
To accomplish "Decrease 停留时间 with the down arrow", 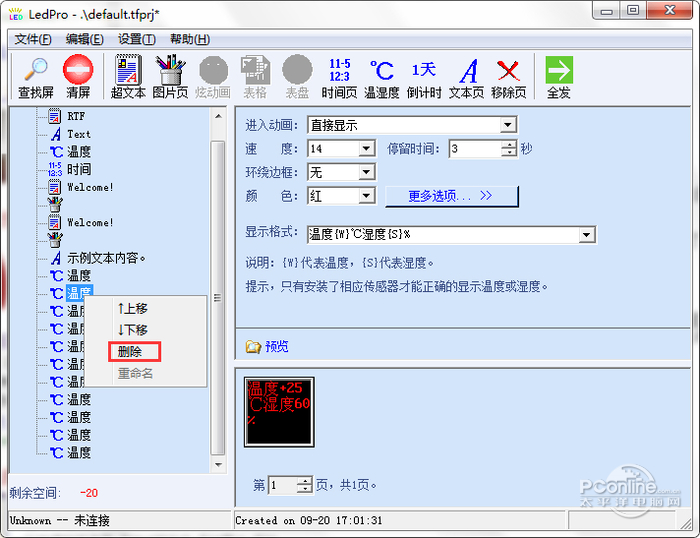I will point(508,152).
